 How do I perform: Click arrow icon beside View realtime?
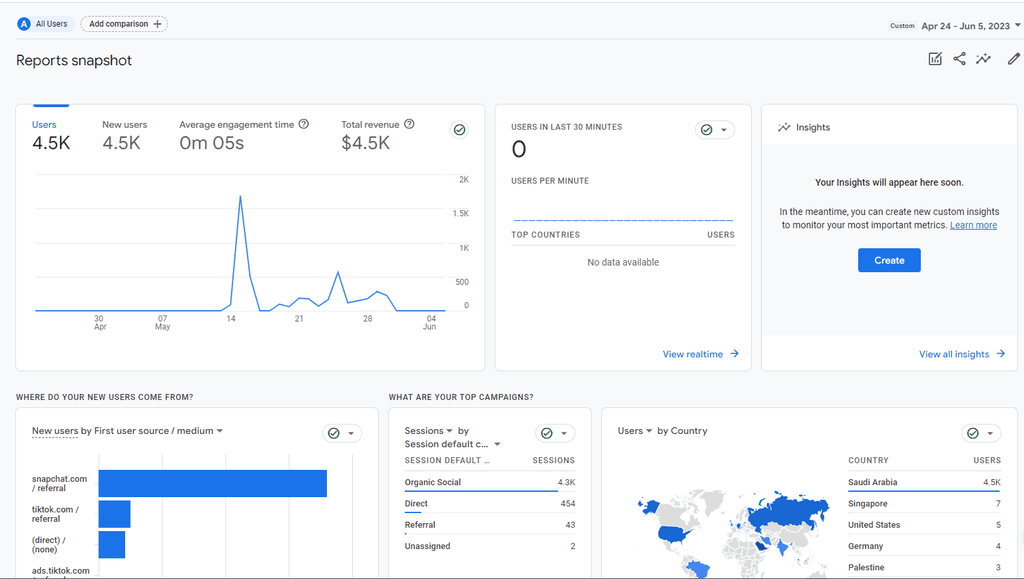(735, 354)
